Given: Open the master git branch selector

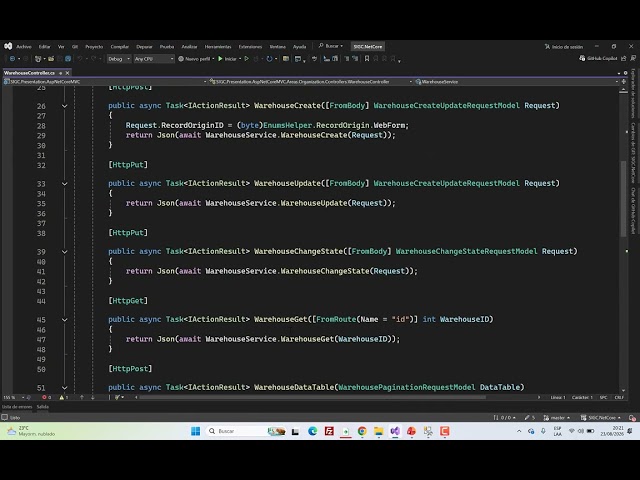Looking at the screenshot, I should click(557, 418).
